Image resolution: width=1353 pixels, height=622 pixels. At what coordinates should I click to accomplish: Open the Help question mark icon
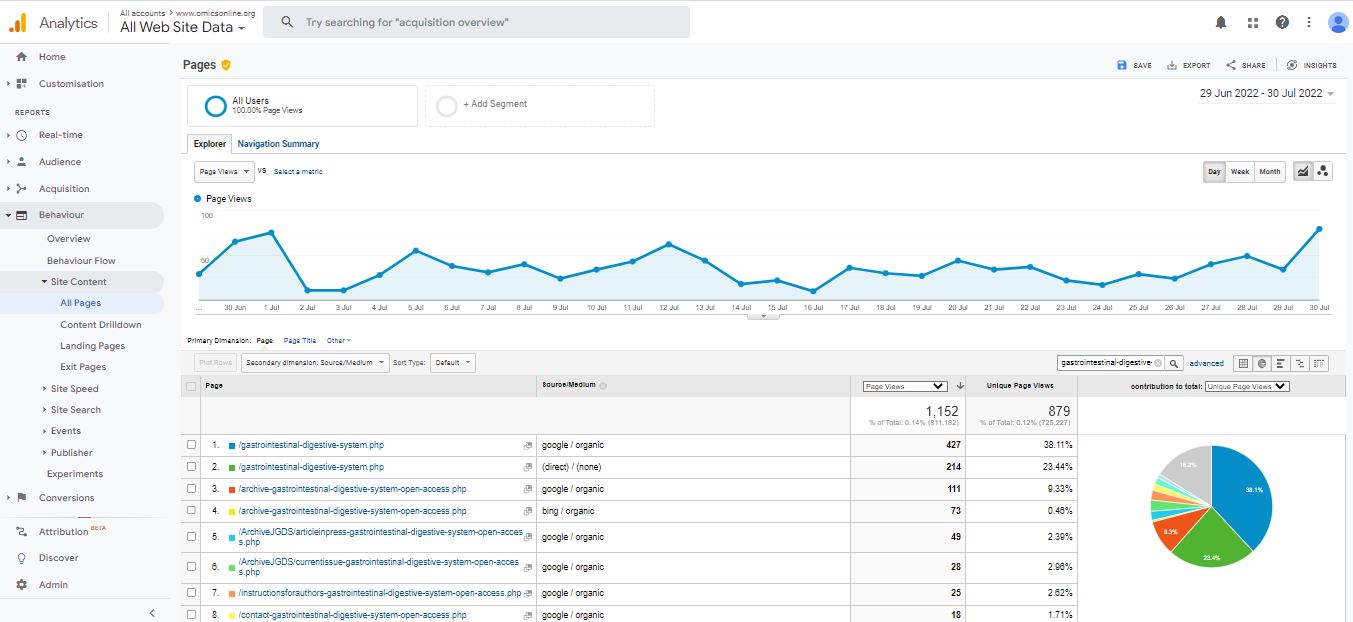(x=1282, y=22)
